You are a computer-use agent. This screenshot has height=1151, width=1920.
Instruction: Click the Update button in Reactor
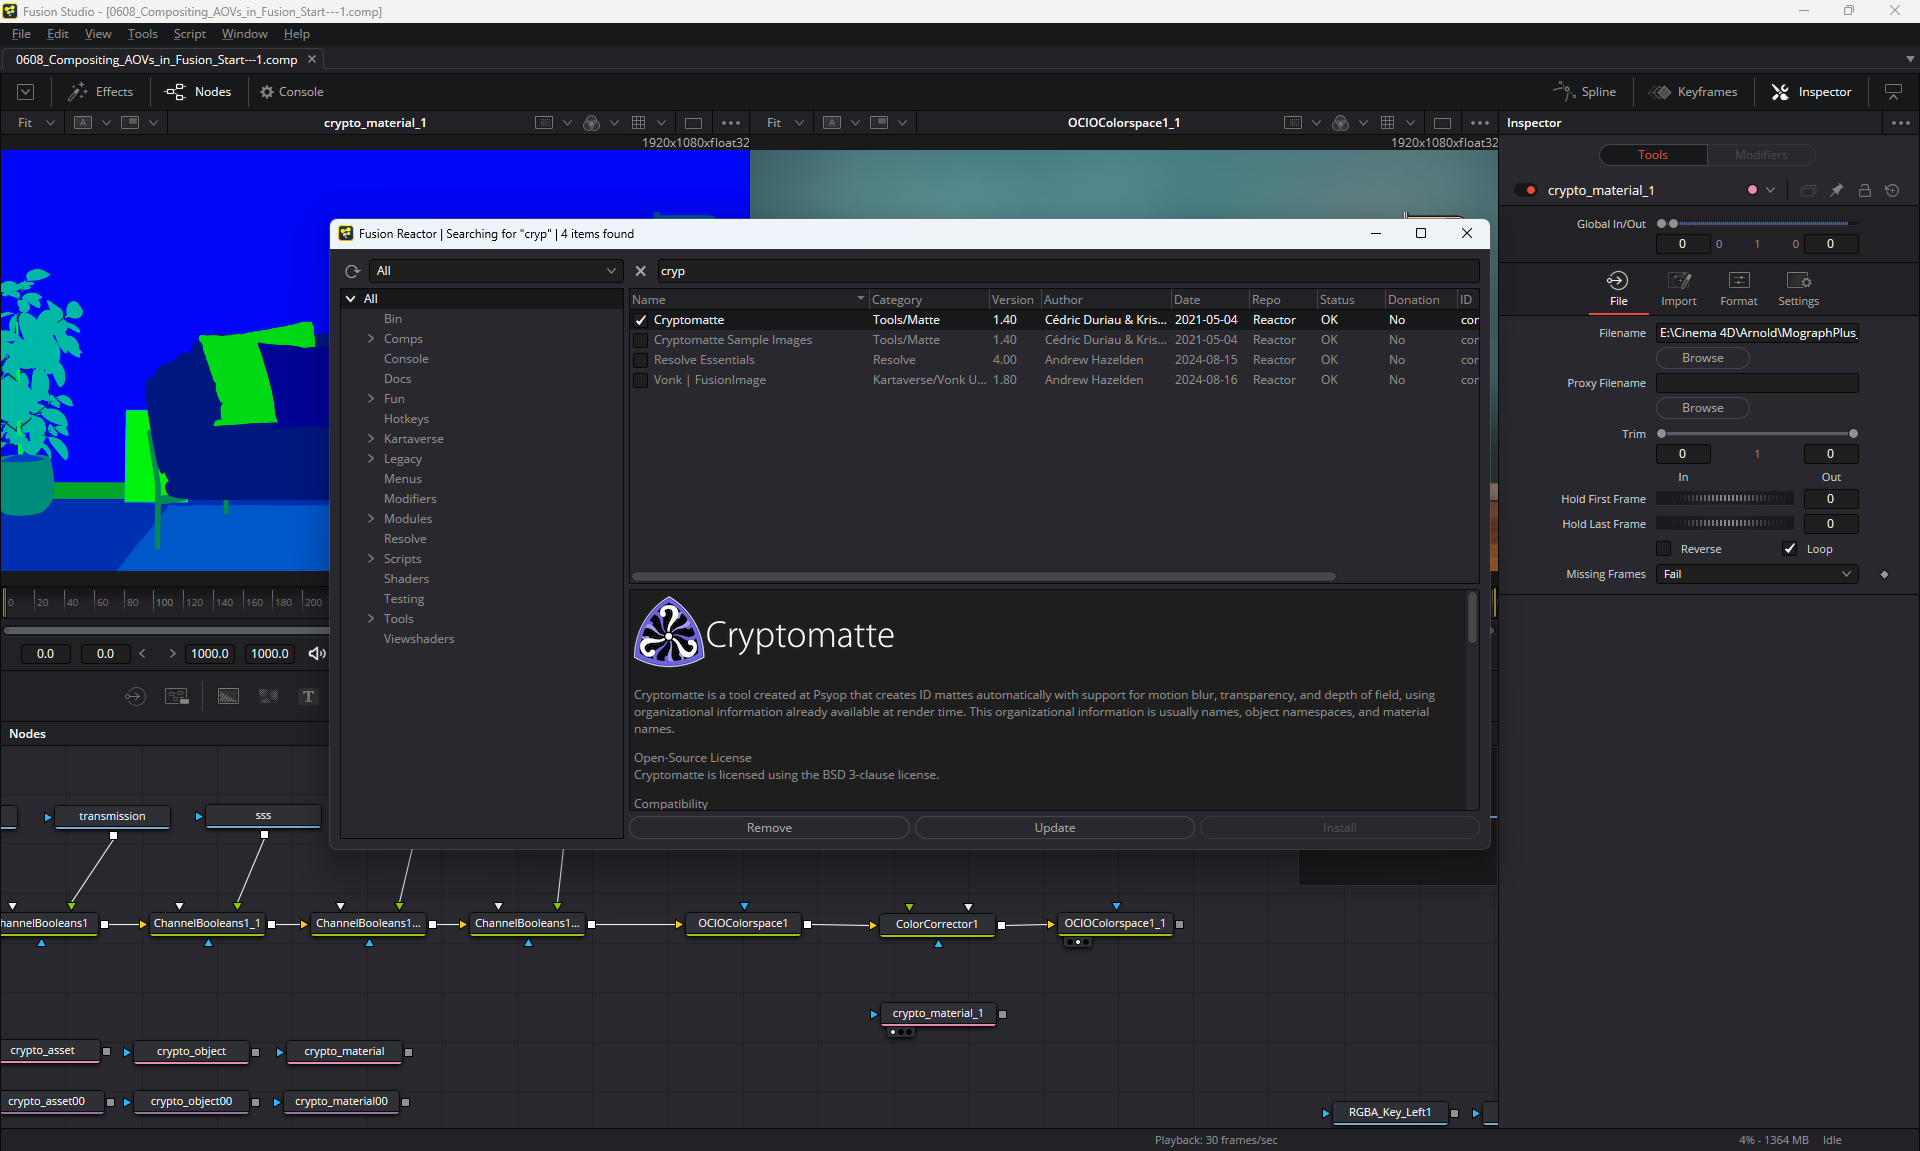pyautogui.click(x=1054, y=828)
